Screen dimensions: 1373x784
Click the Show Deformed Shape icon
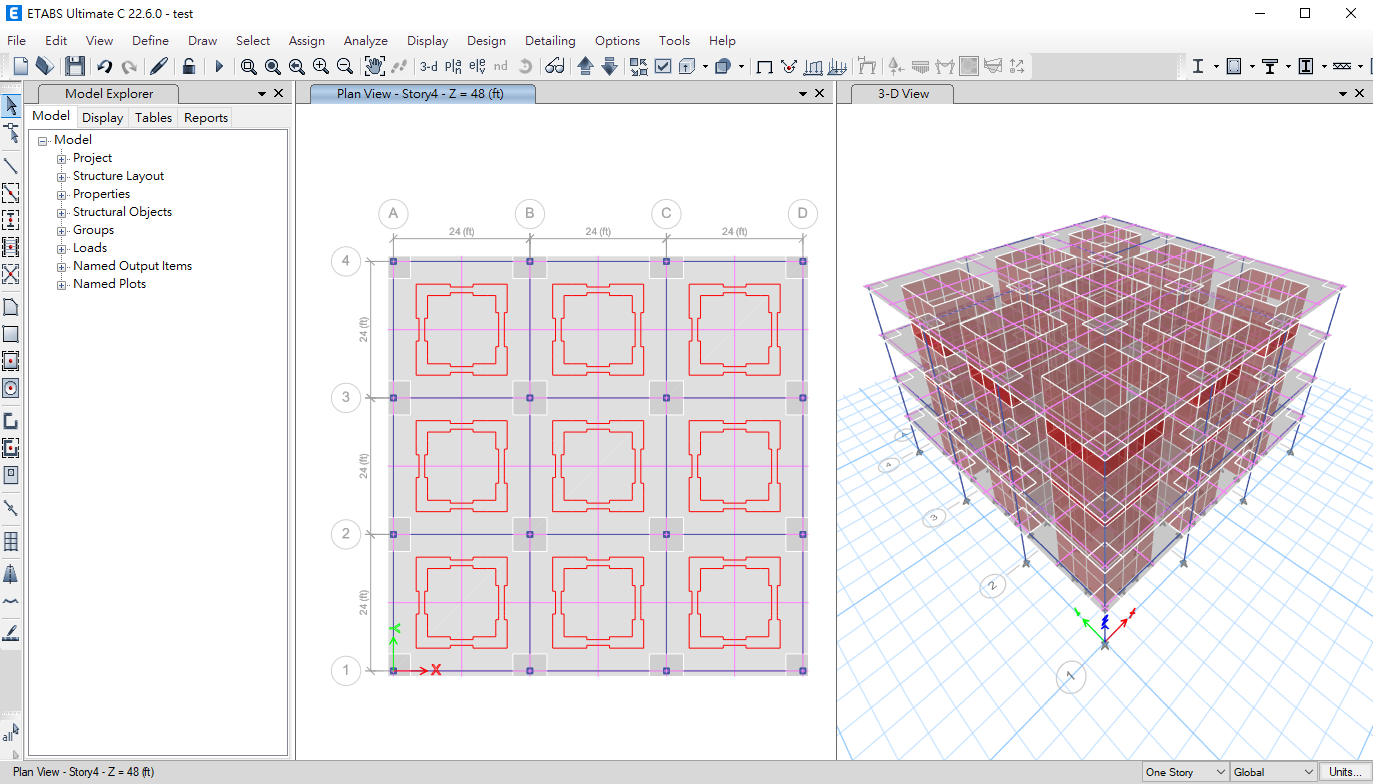point(789,66)
